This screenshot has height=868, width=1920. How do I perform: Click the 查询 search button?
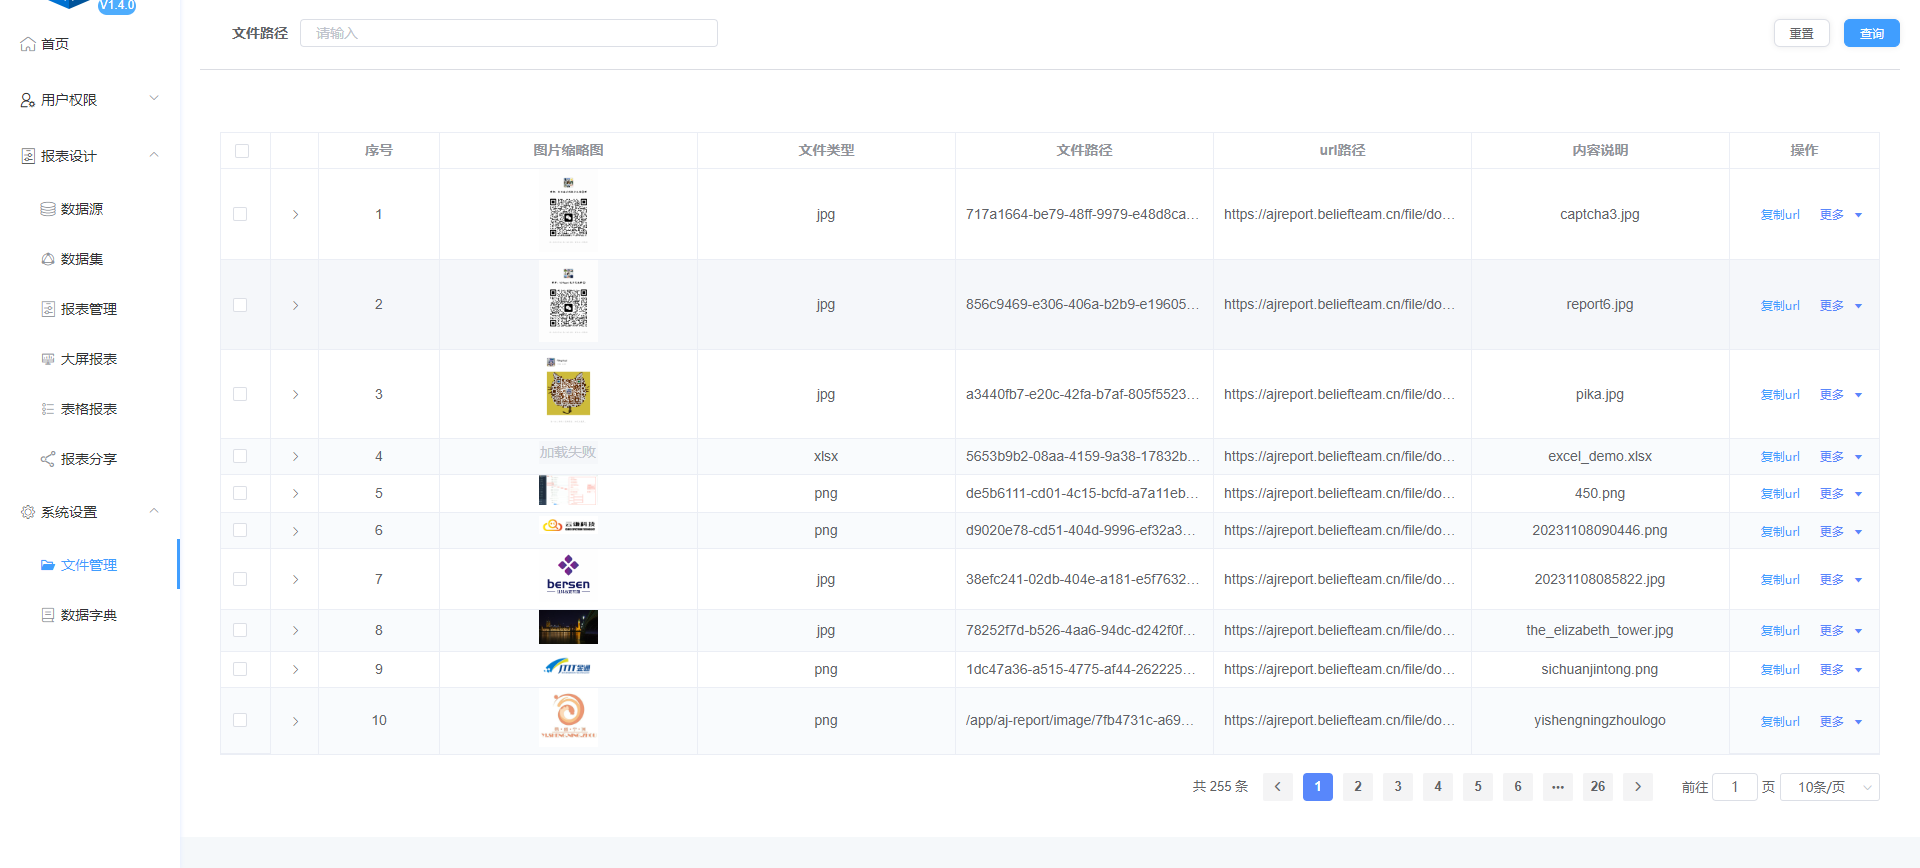[1871, 33]
